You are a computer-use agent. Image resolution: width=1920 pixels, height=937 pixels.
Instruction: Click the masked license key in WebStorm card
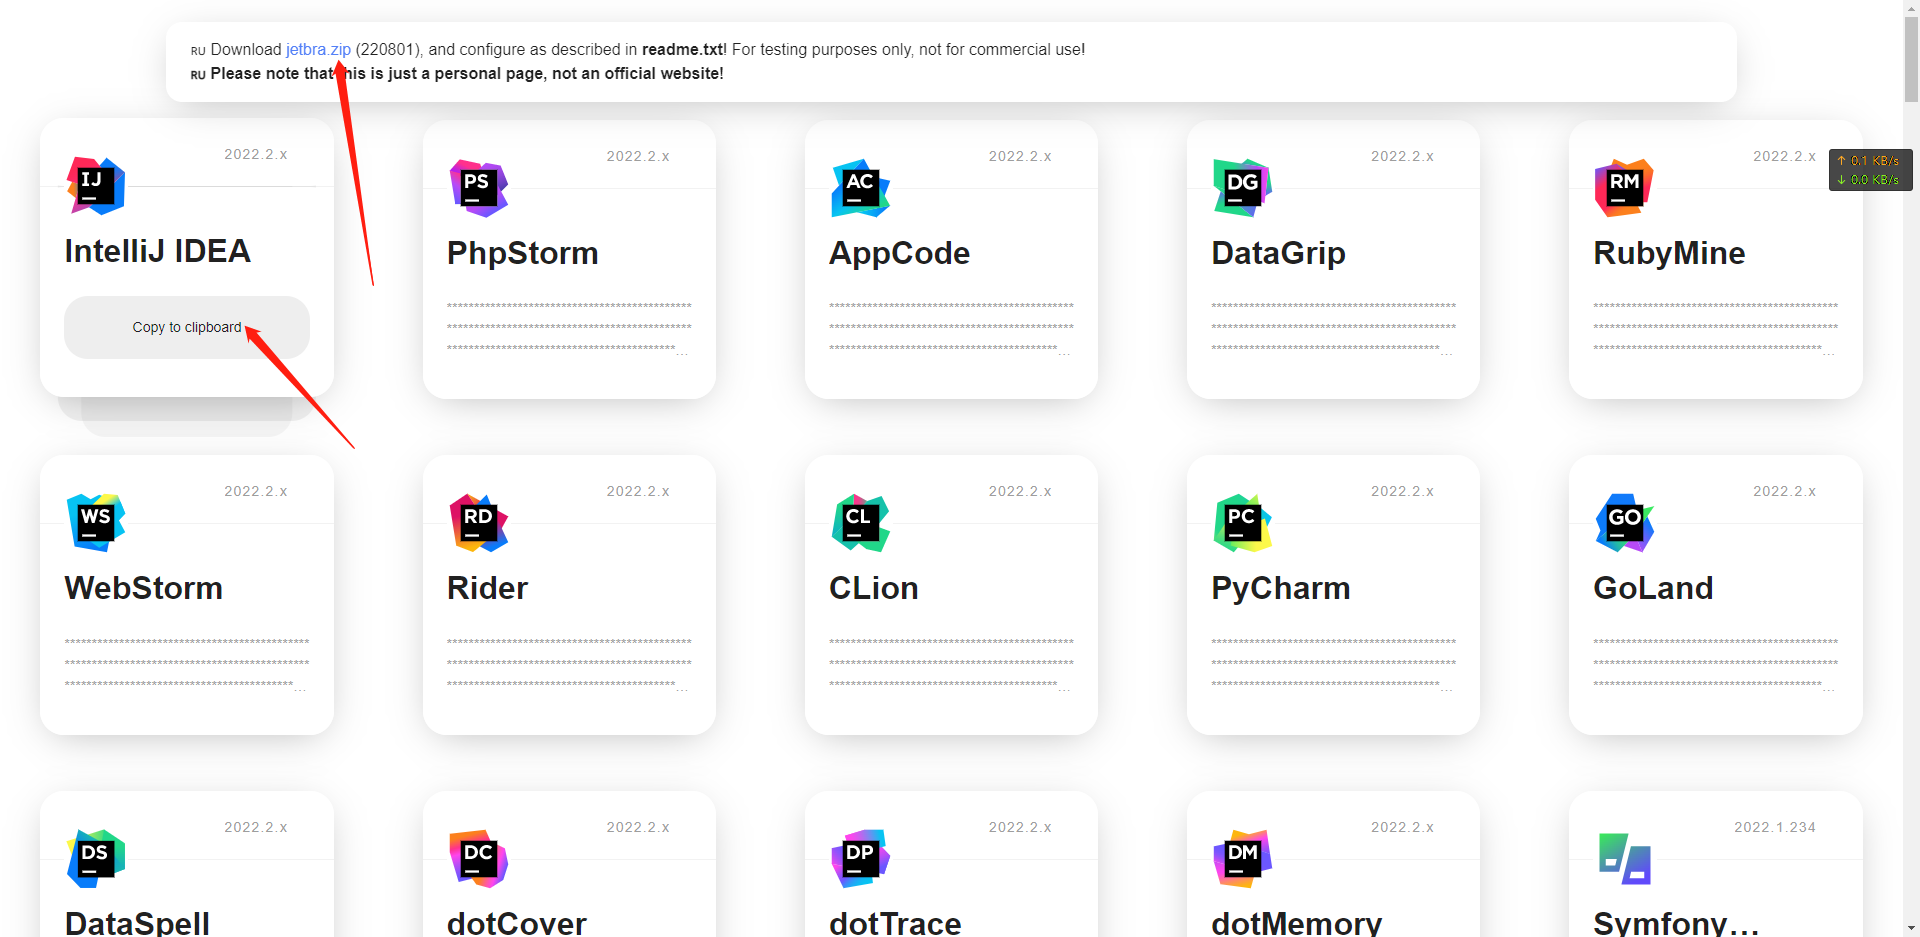pyautogui.click(x=187, y=663)
